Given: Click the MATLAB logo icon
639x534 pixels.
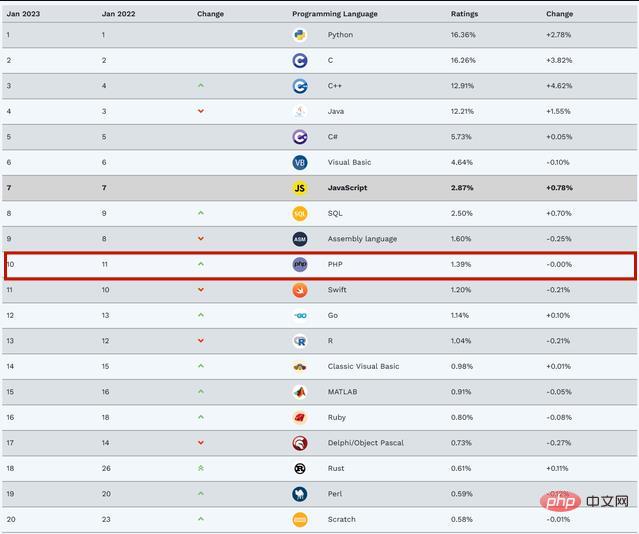Looking at the screenshot, I should tap(300, 392).
